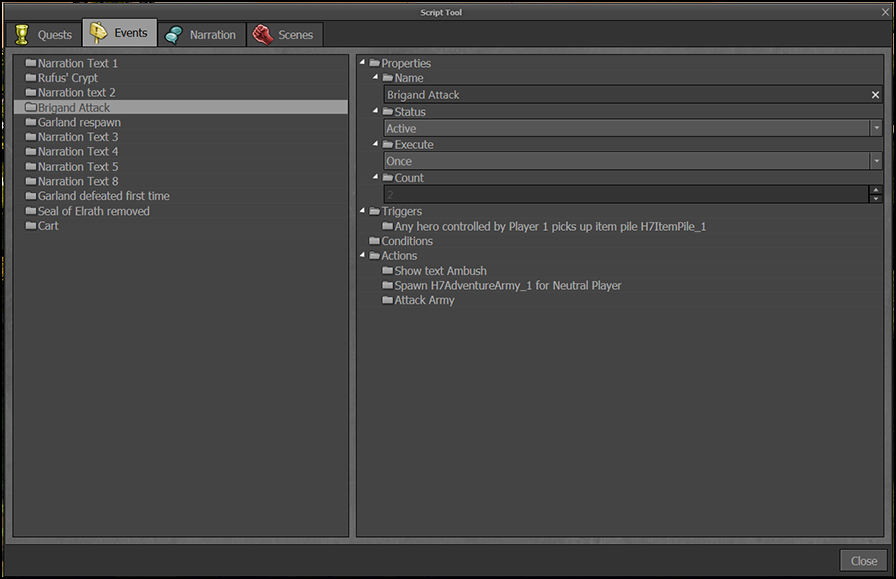Image resolution: width=896 pixels, height=579 pixels.
Task: Click the trophy icon on Quests tab
Action: point(21,34)
